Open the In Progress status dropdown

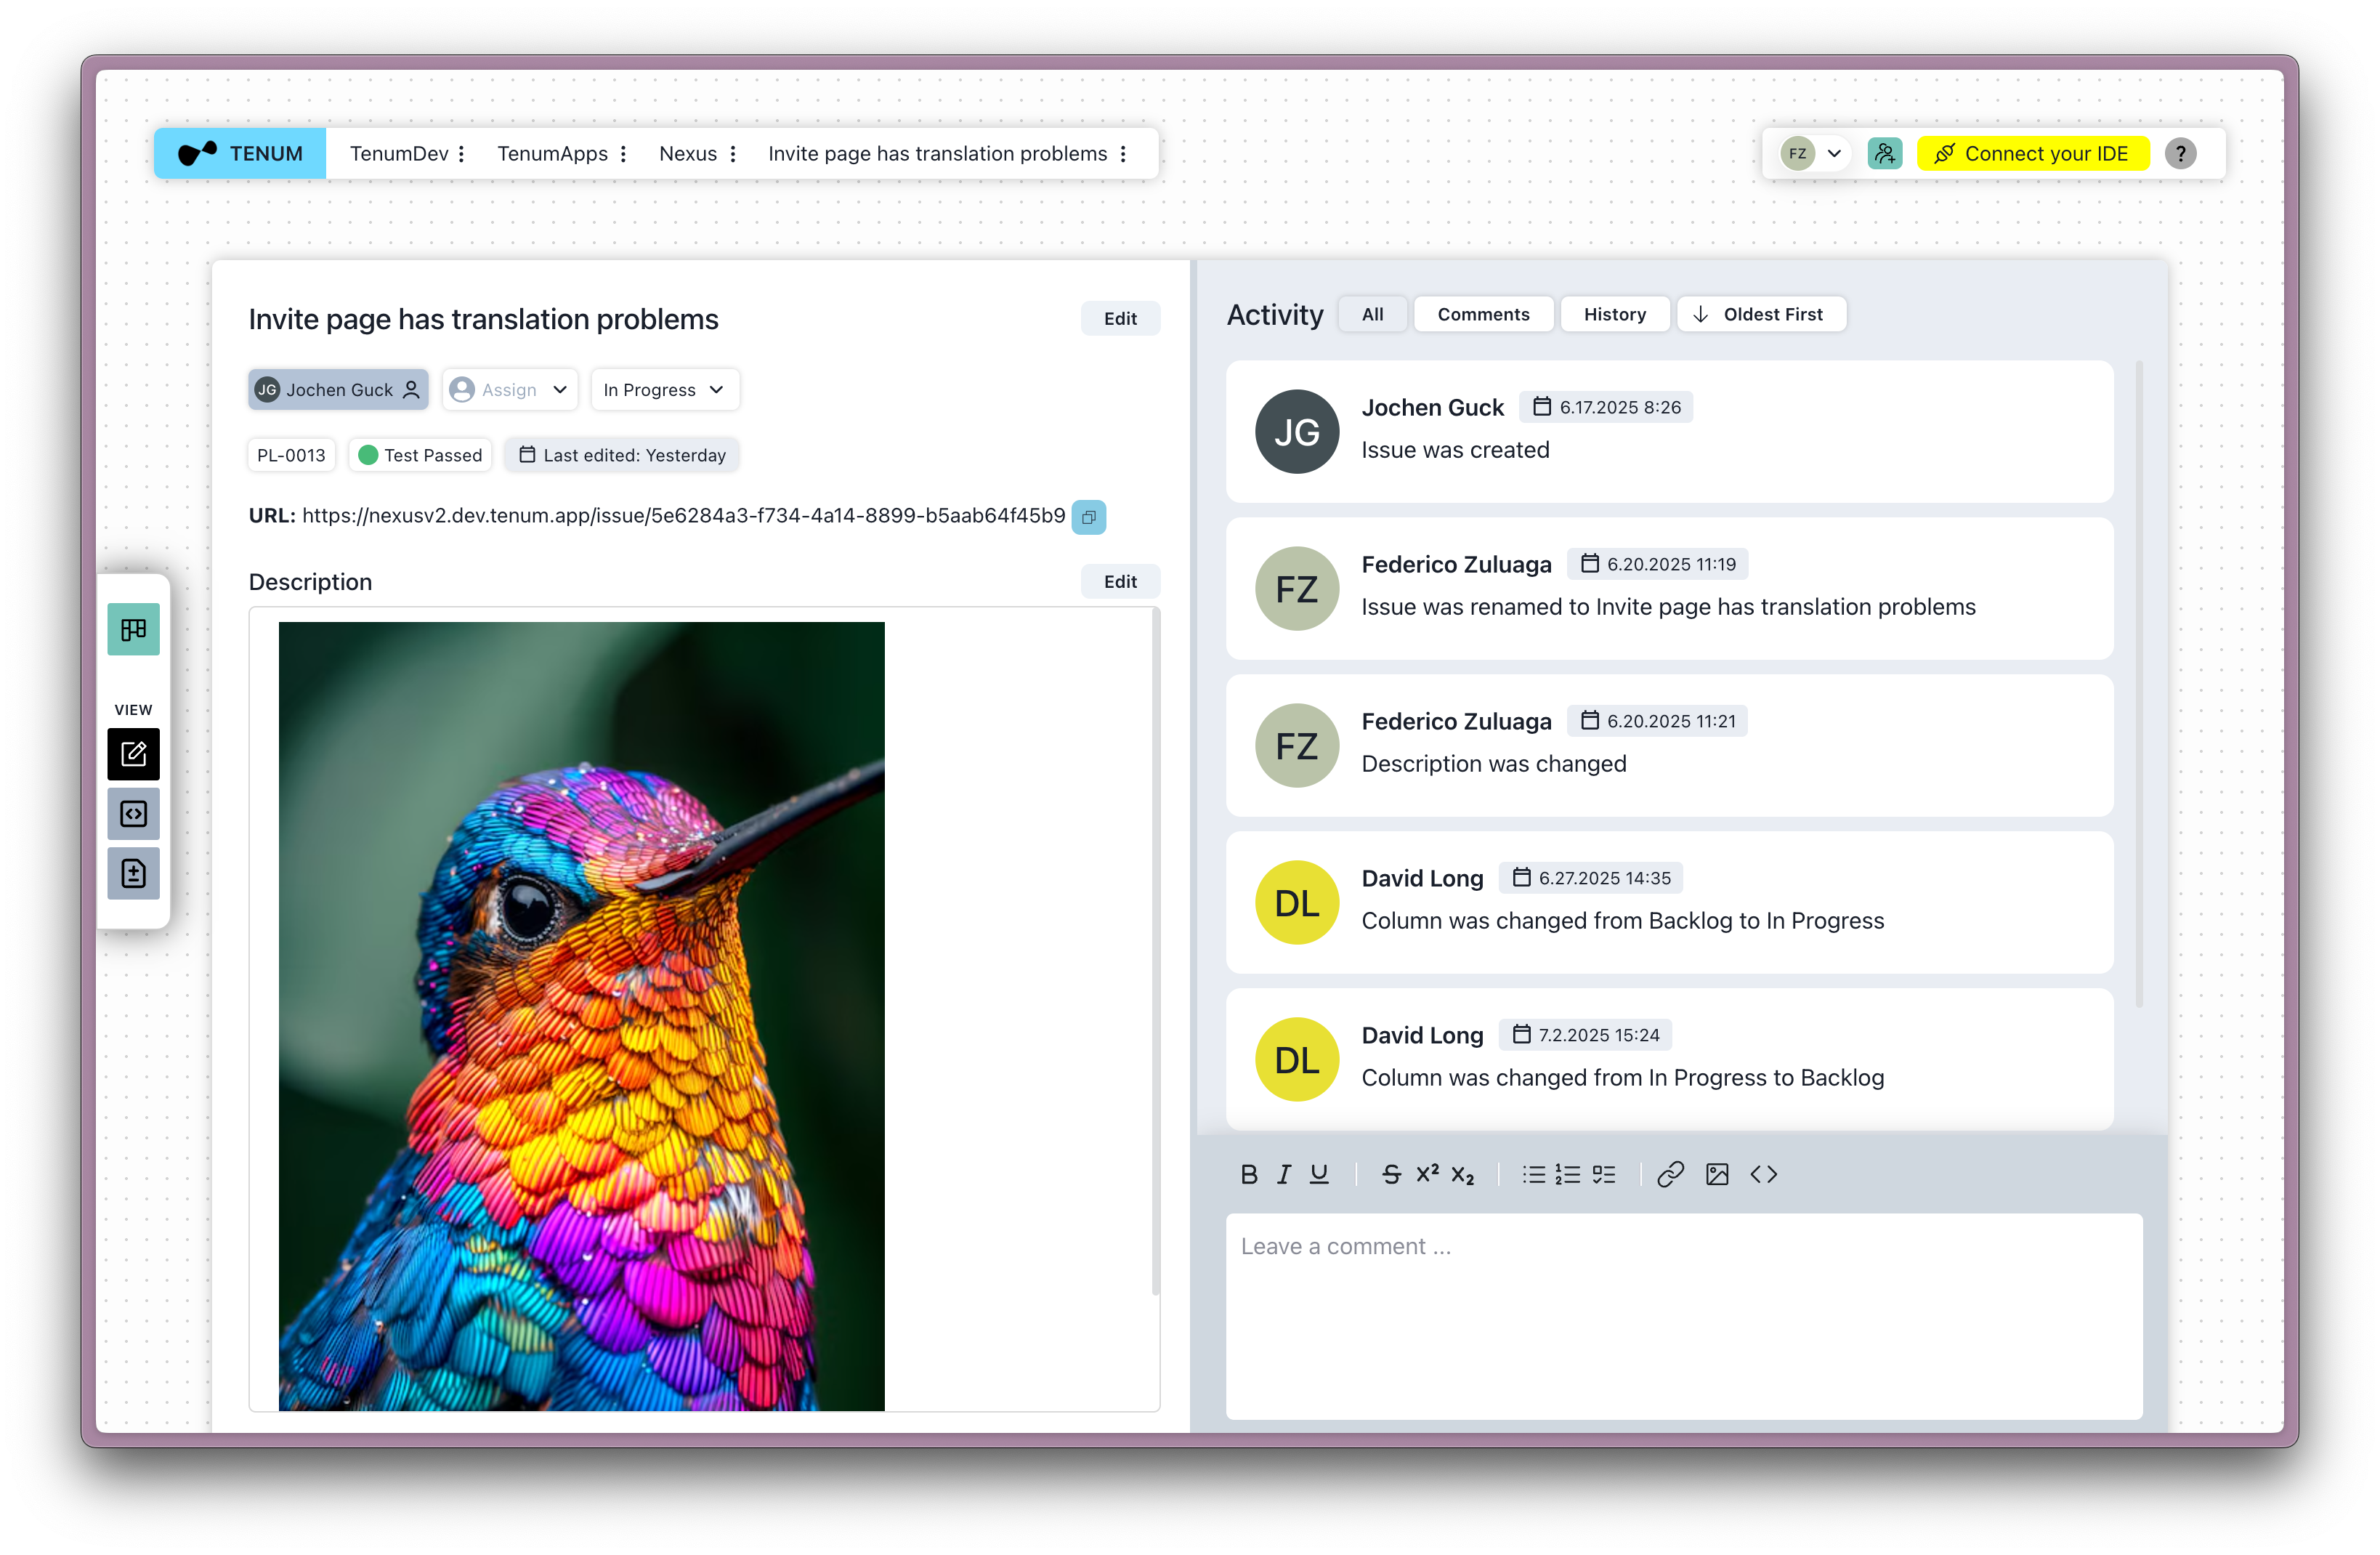(664, 390)
